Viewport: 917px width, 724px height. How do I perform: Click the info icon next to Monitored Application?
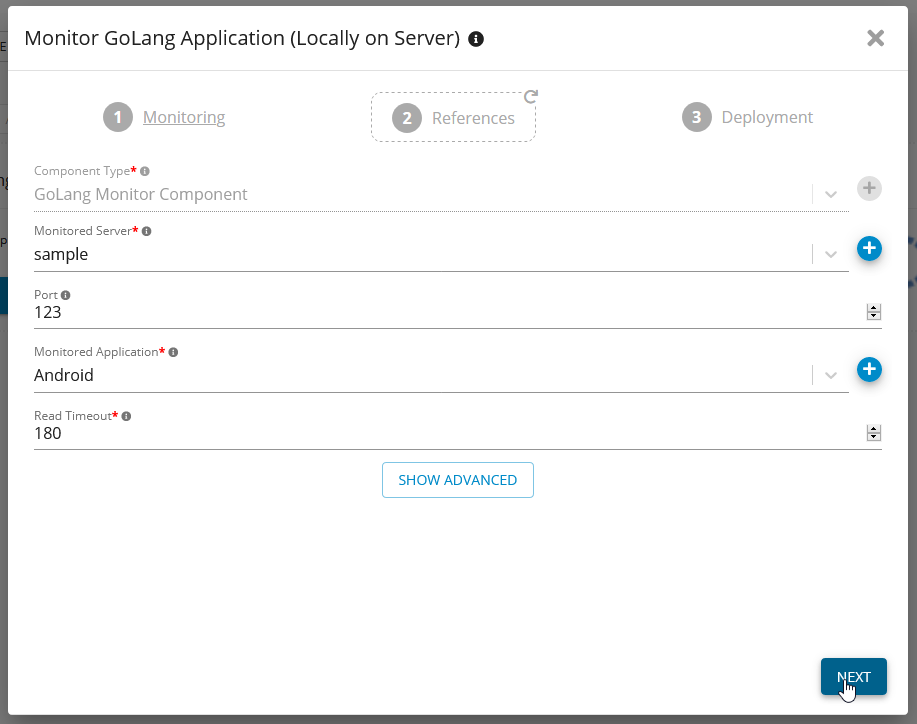pos(173,352)
